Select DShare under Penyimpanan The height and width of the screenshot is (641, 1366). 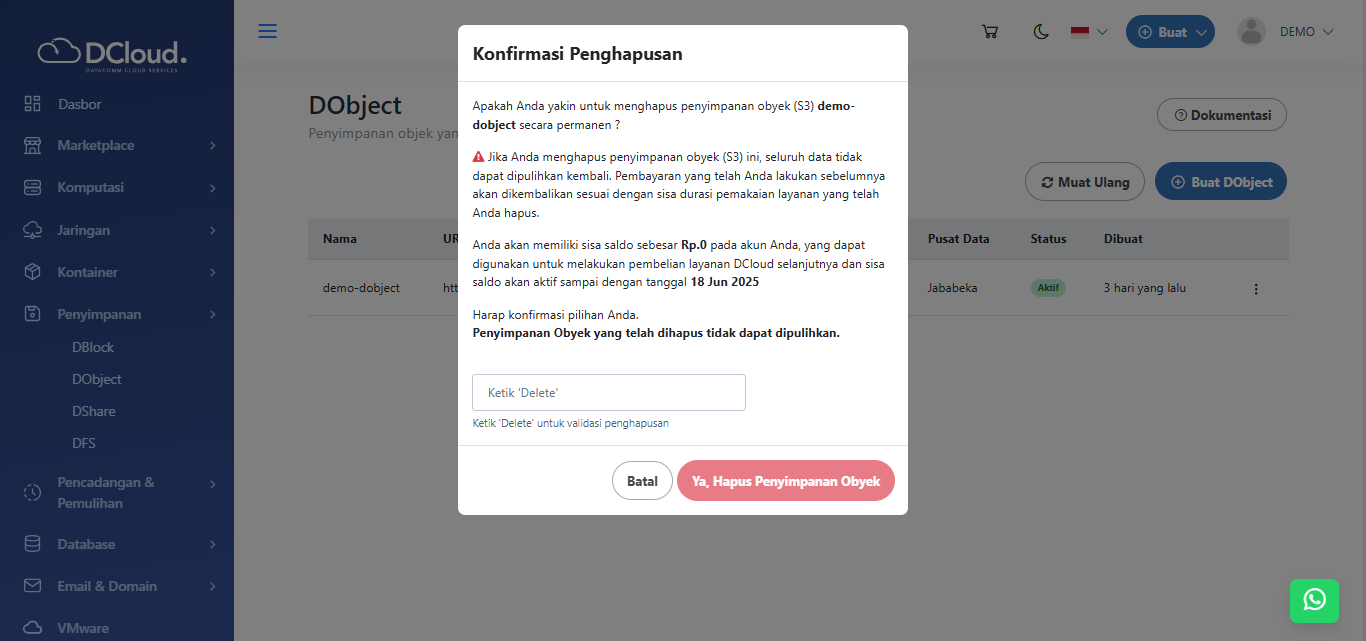pyautogui.click(x=94, y=411)
